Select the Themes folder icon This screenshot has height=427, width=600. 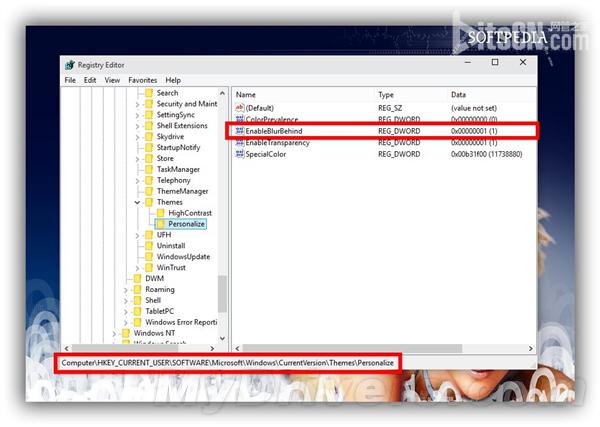coord(149,202)
